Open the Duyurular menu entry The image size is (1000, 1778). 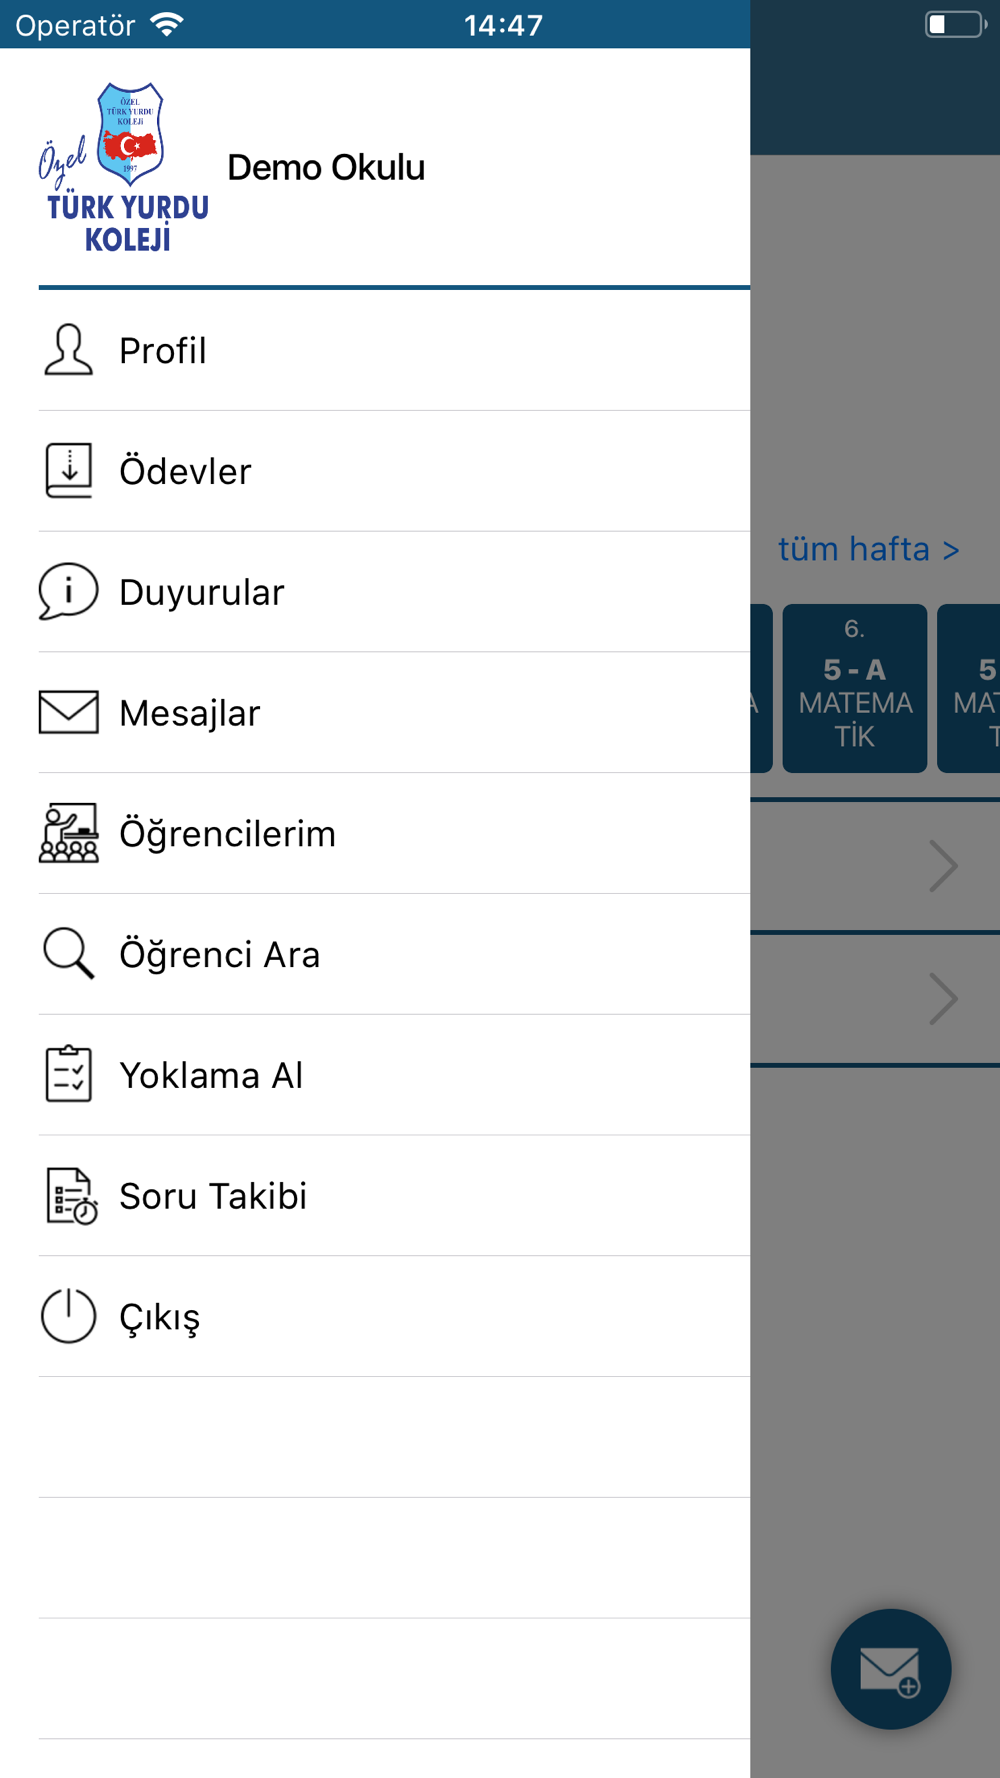(394, 592)
